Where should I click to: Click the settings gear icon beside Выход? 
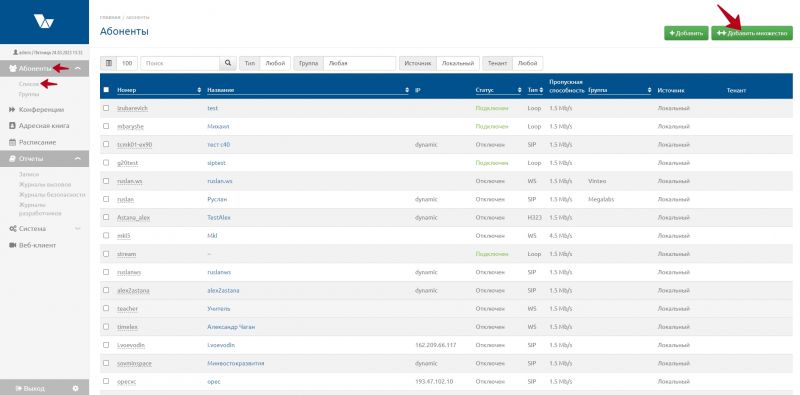pos(76,388)
